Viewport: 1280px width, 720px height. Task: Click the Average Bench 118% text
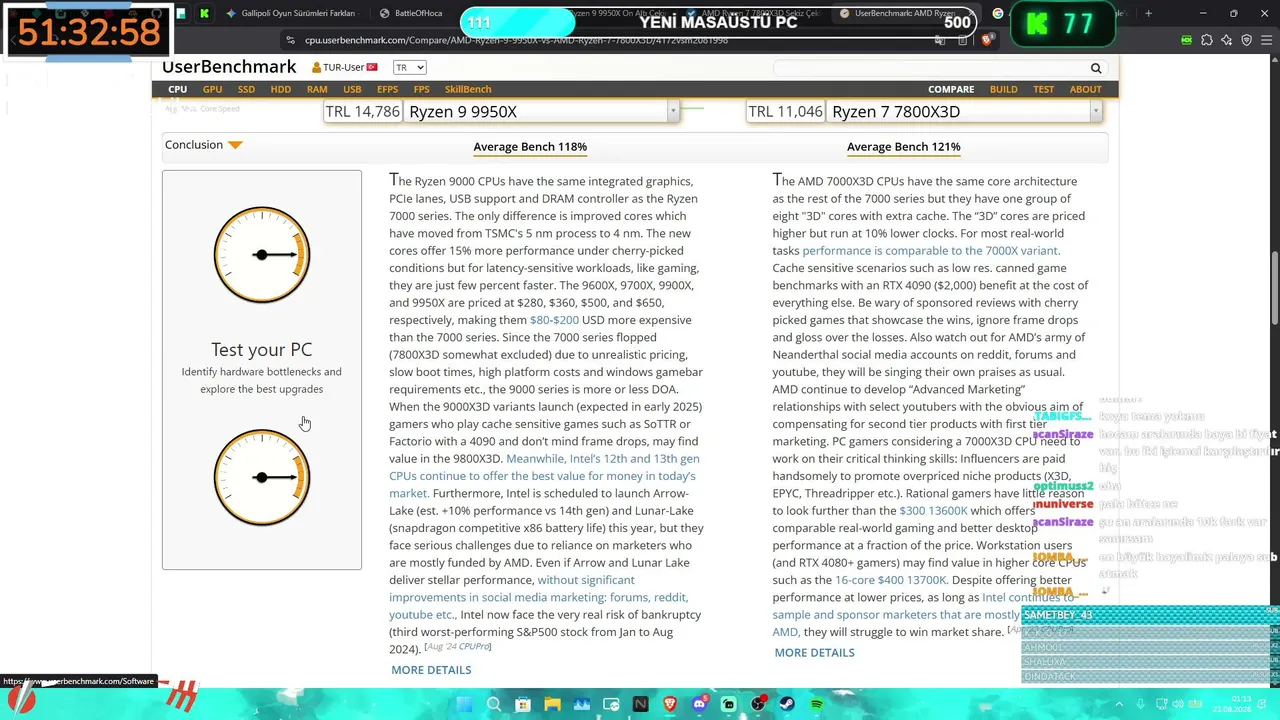click(530, 147)
